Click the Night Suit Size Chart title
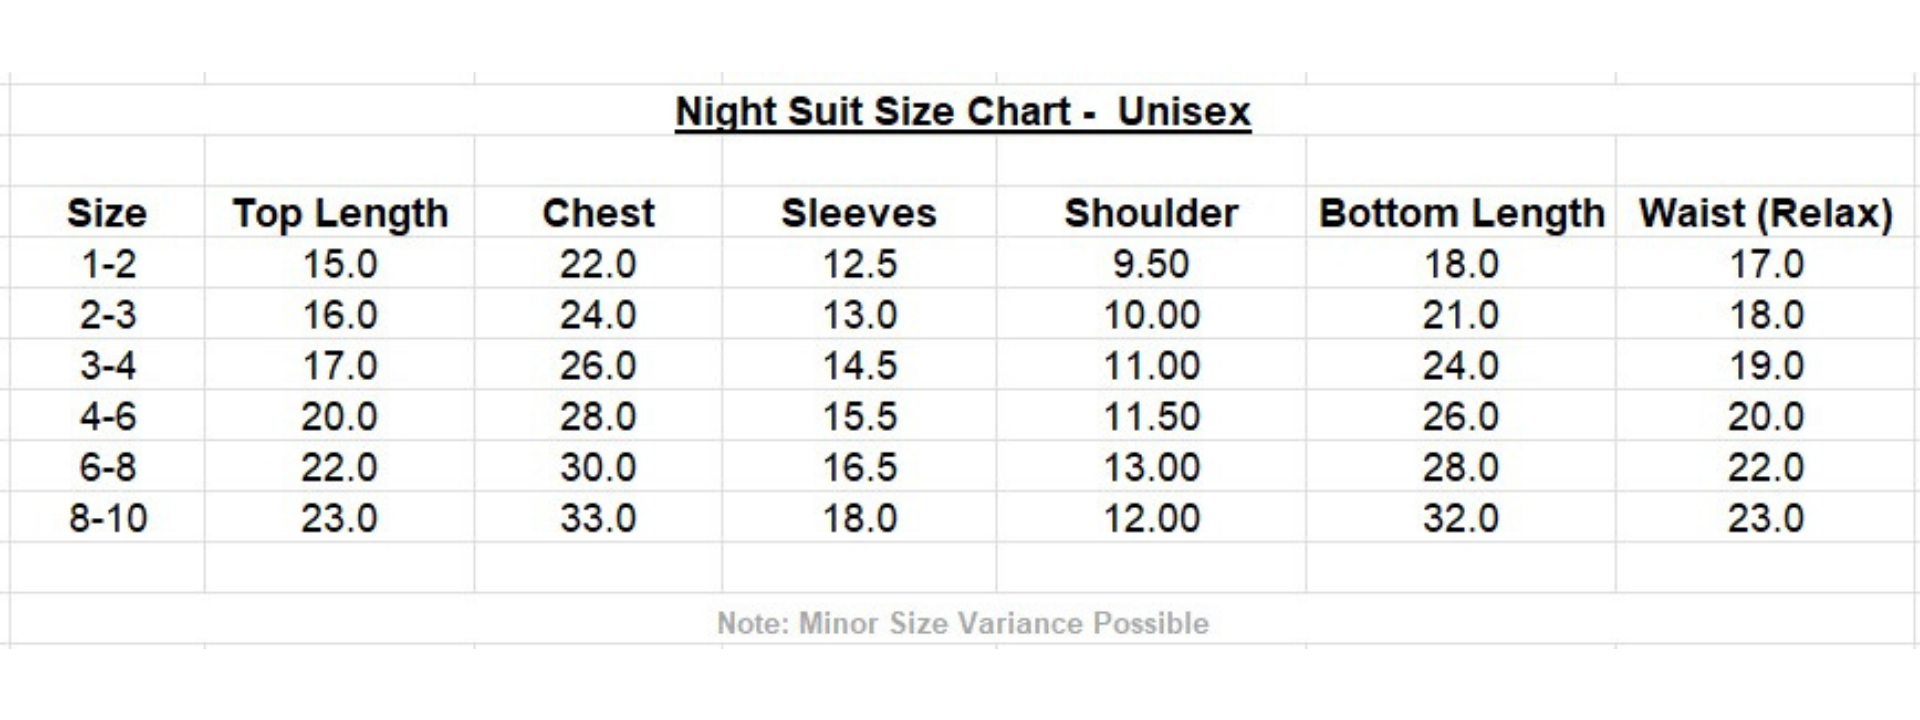The width and height of the screenshot is (1920, 720). pyautogui.click(x=962, y=111)
